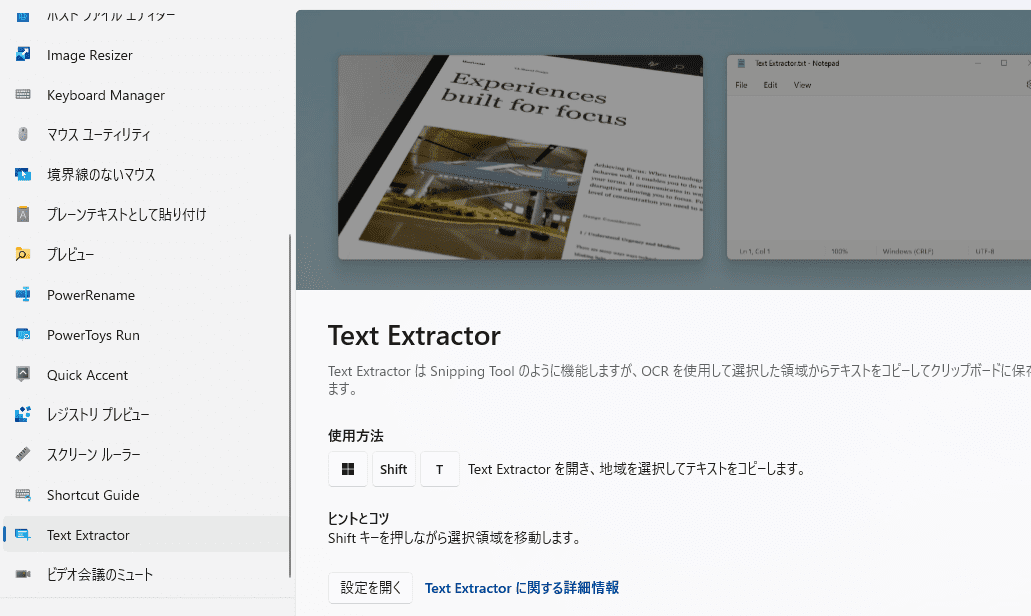Click the T key shortcut badge
Screen dimensions: 1031x616
(439, 469)
